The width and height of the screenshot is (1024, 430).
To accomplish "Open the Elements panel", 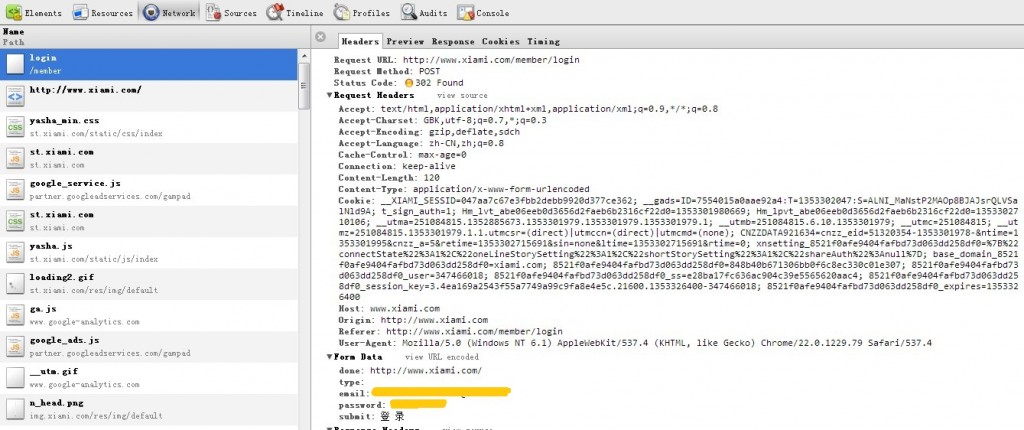I will pyautogui.click(x=34, y=12).
